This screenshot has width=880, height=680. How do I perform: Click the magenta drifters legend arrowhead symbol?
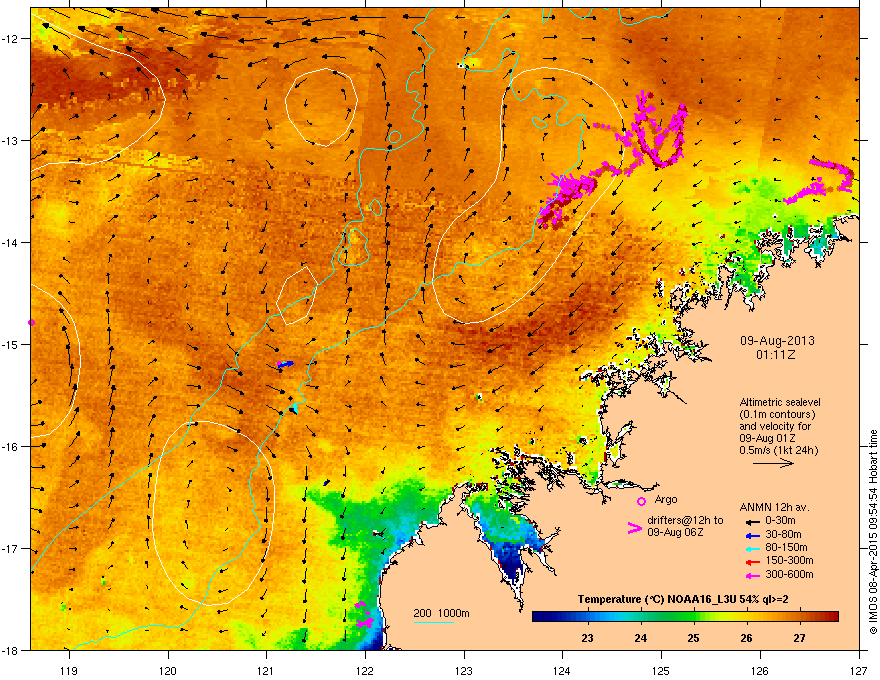(635, 528)
